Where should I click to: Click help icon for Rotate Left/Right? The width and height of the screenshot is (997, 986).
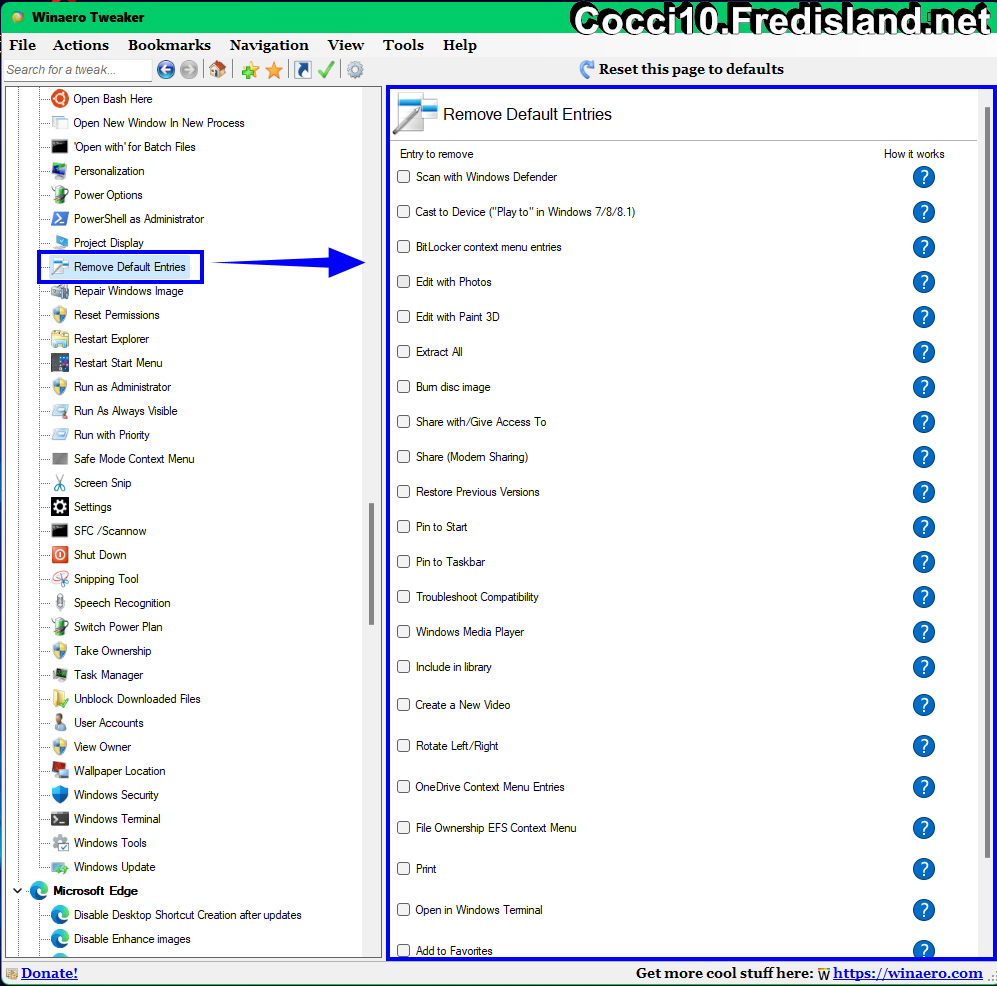pyautogui.click(x=923, y=746)
